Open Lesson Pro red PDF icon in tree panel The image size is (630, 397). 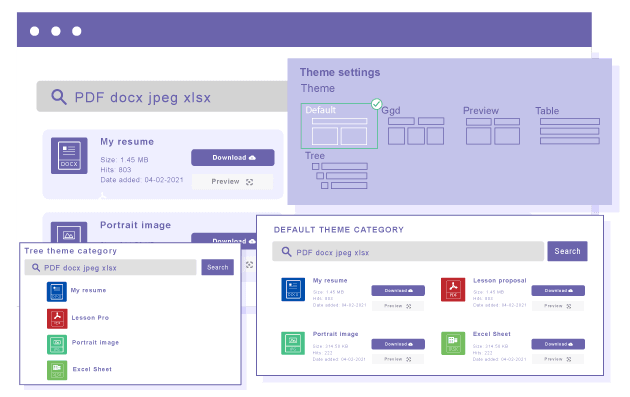(57, 319)
